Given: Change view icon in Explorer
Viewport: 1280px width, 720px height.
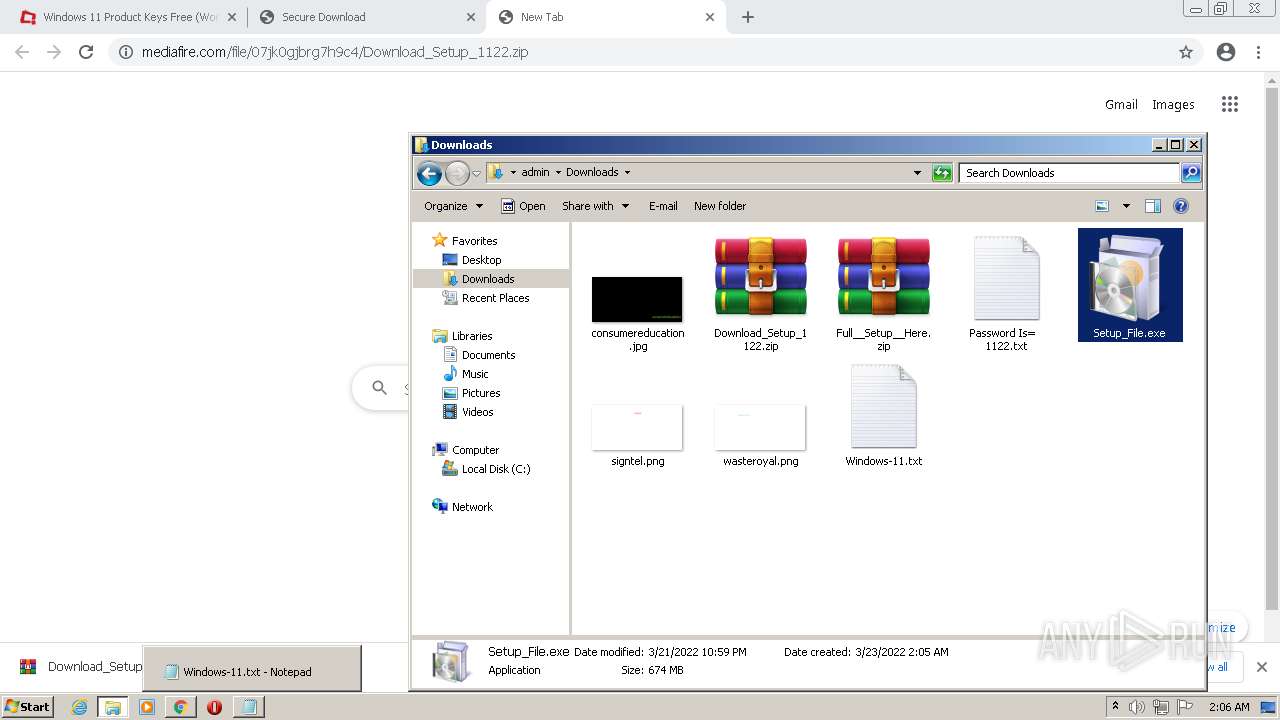Looking at the screenshot, I should 1102,206.
